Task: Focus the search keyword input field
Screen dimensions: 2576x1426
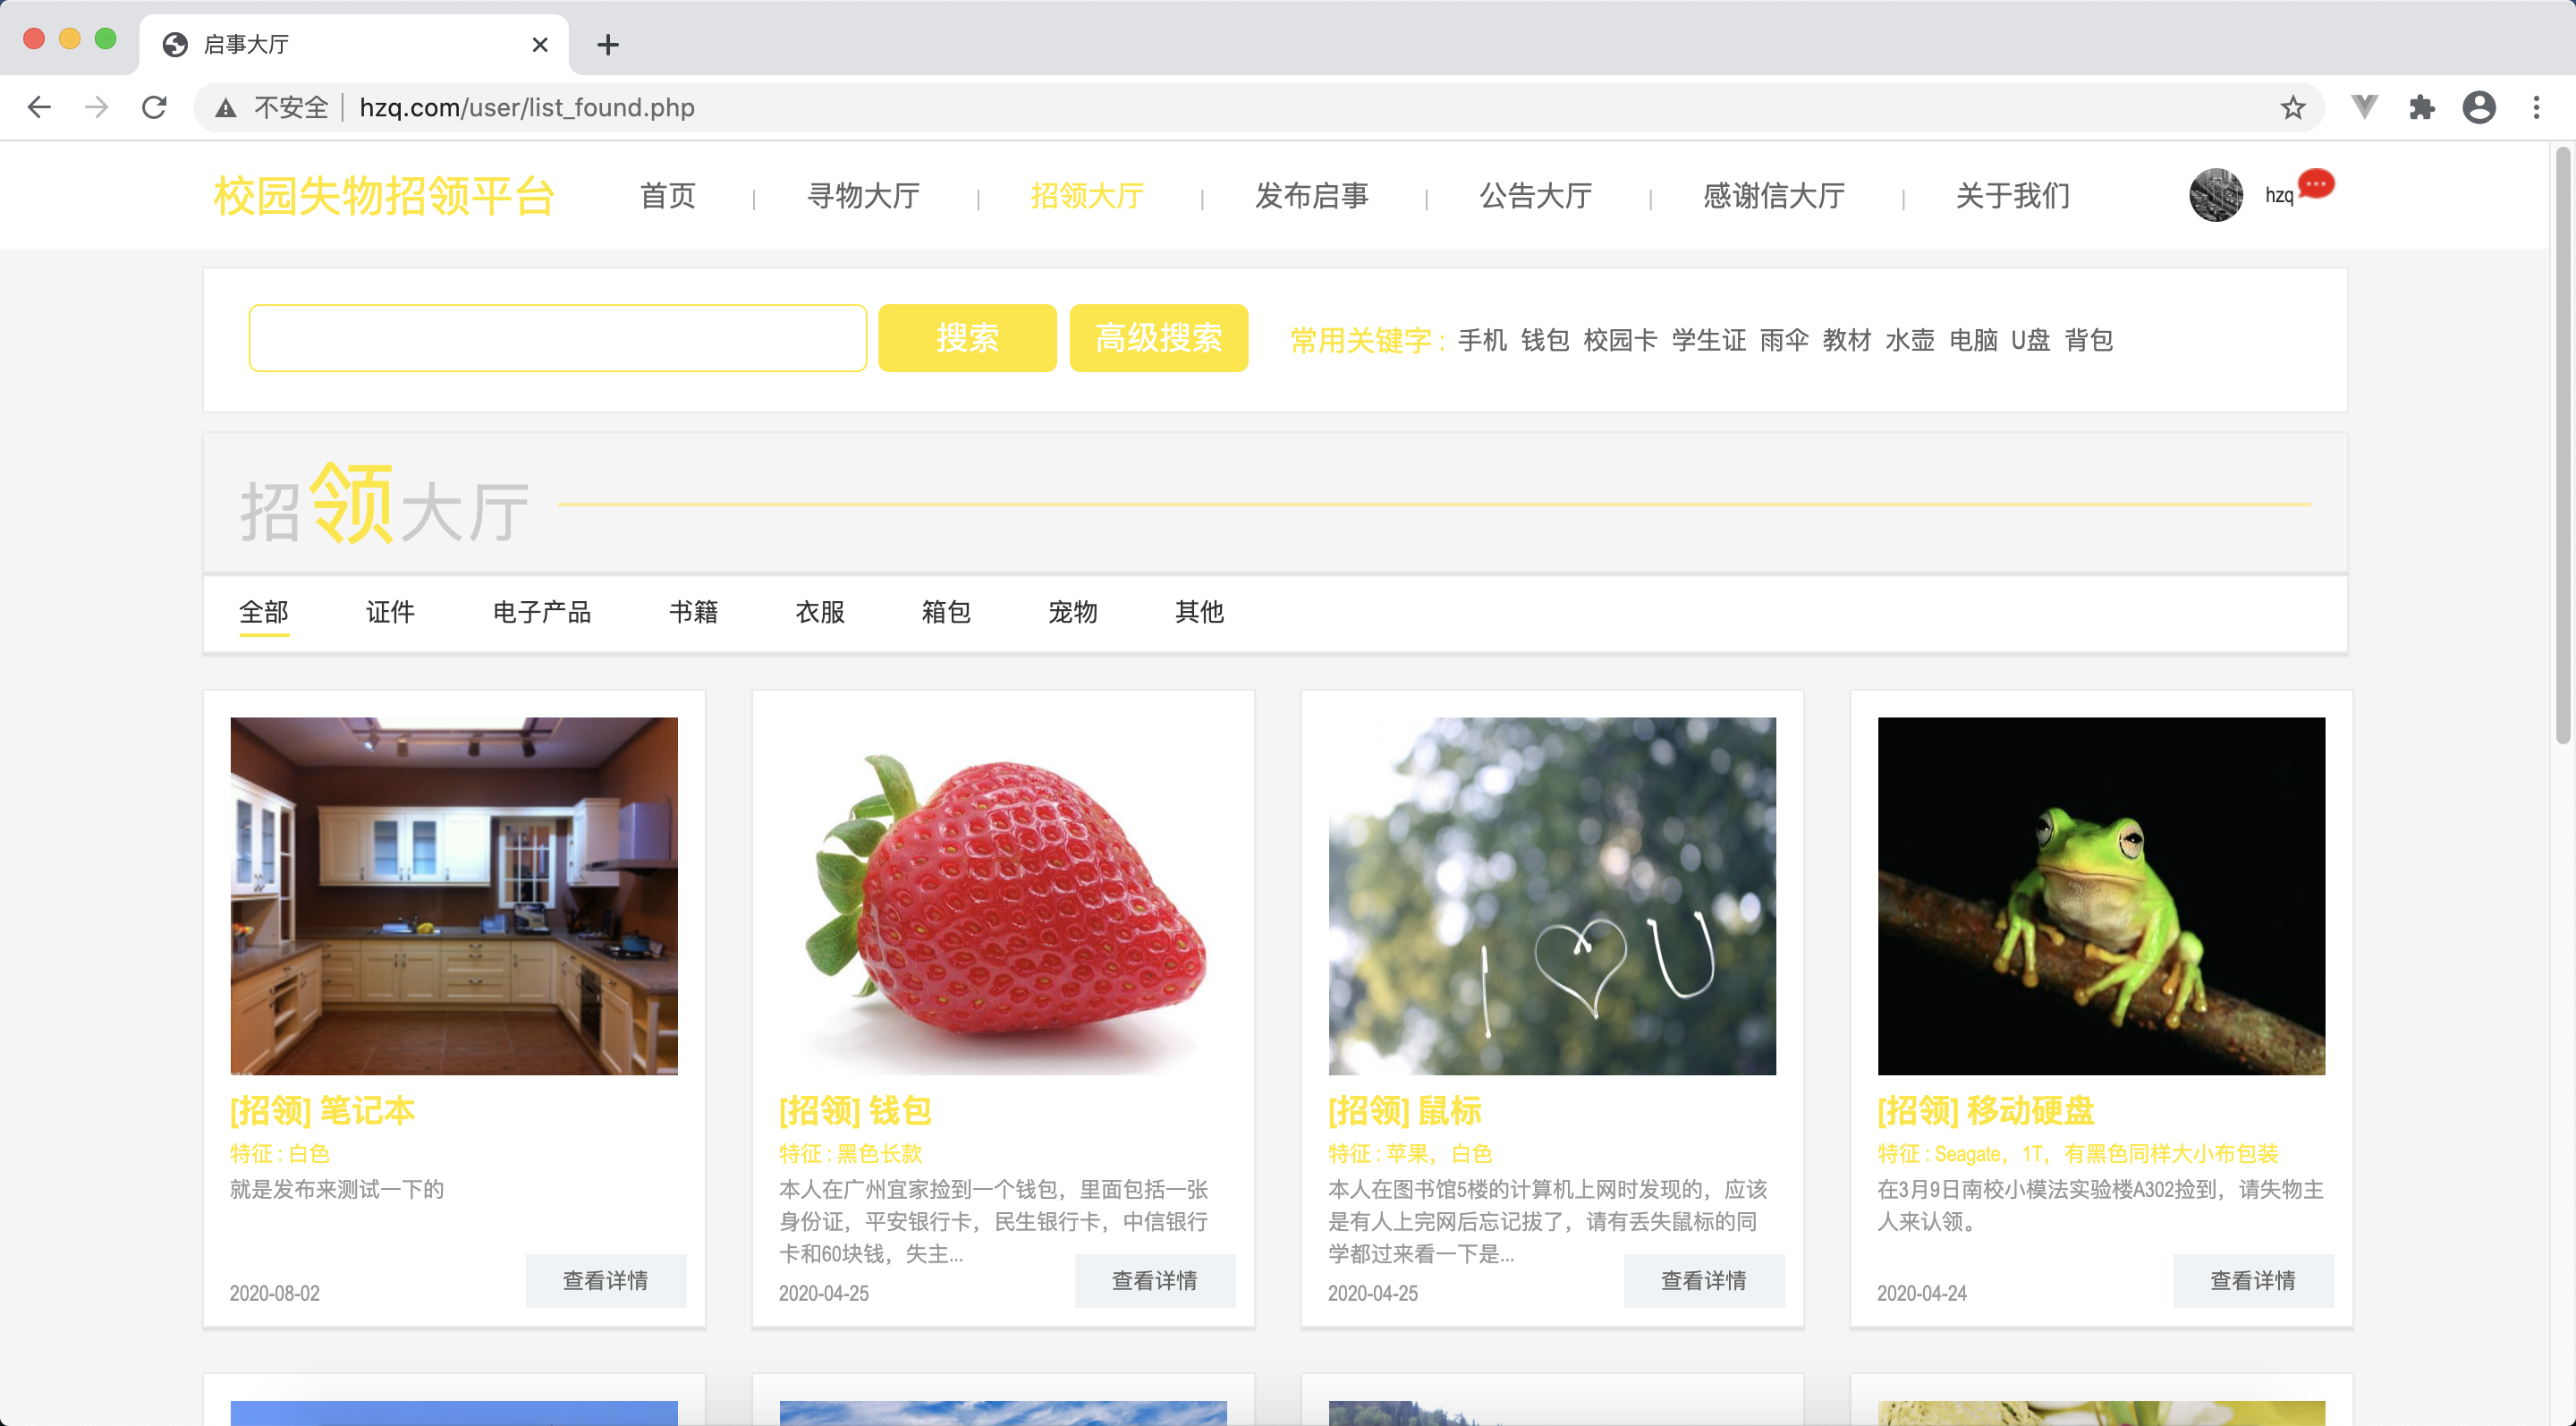Action: pyautogui.click(x=557, y=338)
